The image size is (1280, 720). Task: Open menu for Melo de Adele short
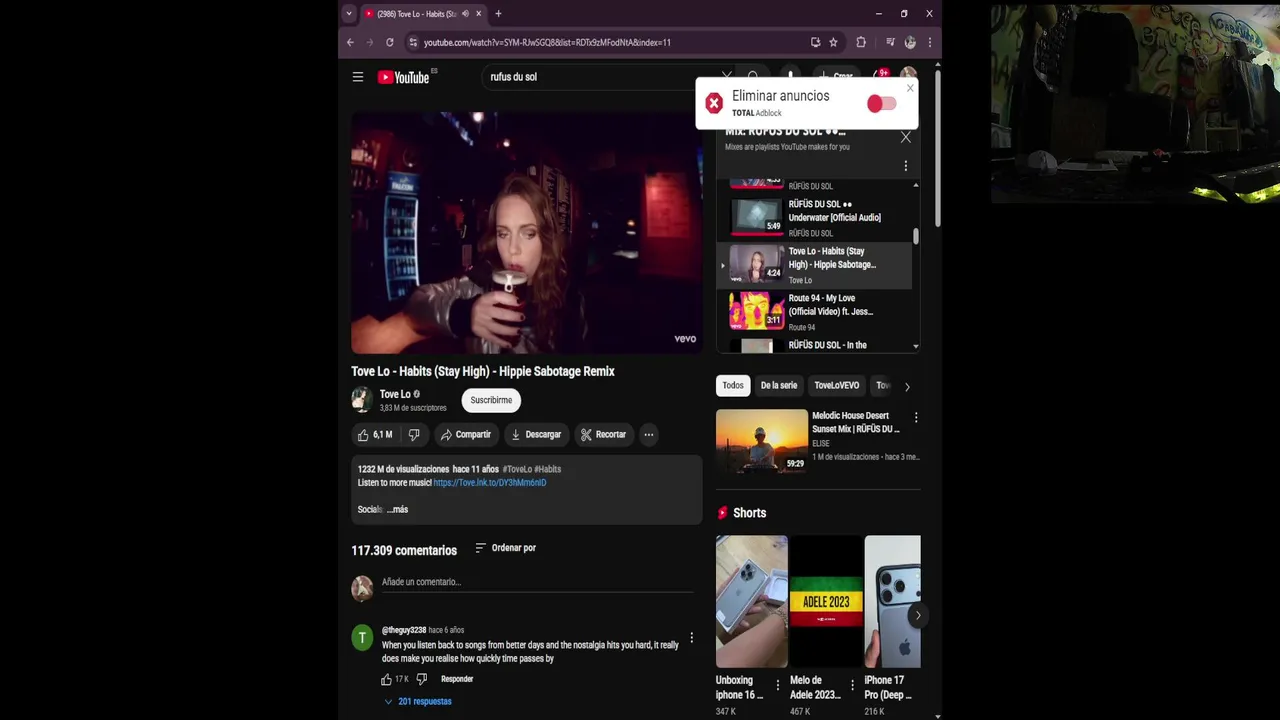click(852, 686)
